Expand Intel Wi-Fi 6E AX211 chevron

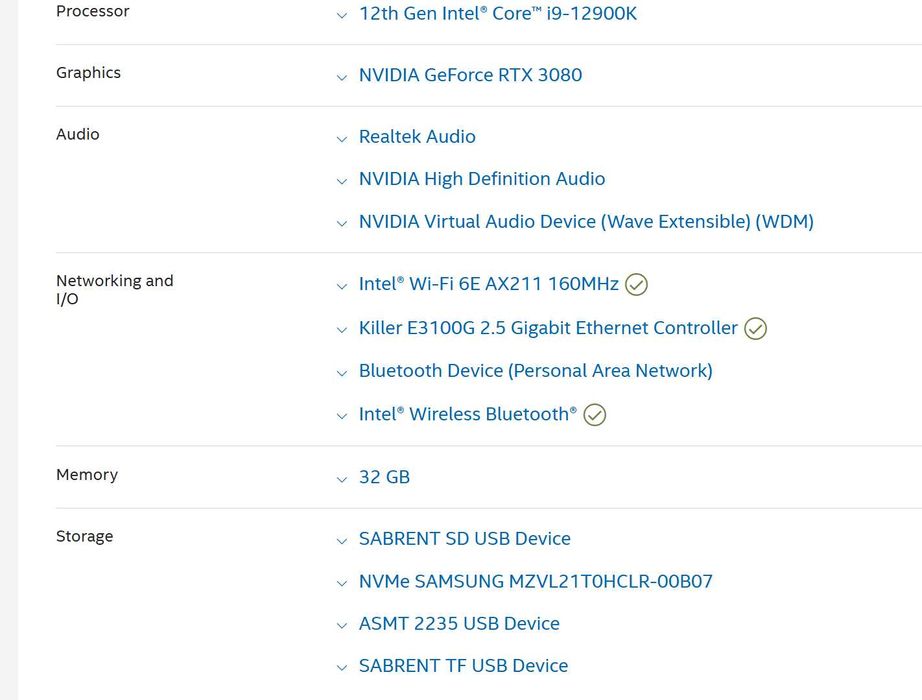(342, 287)
